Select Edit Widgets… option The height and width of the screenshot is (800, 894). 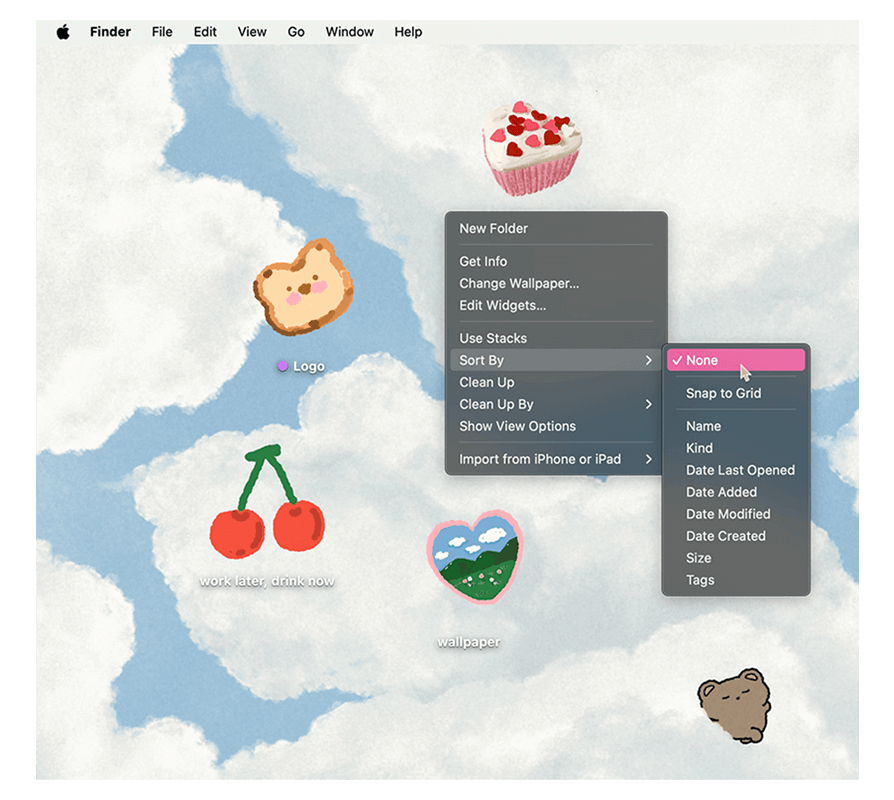556,305
